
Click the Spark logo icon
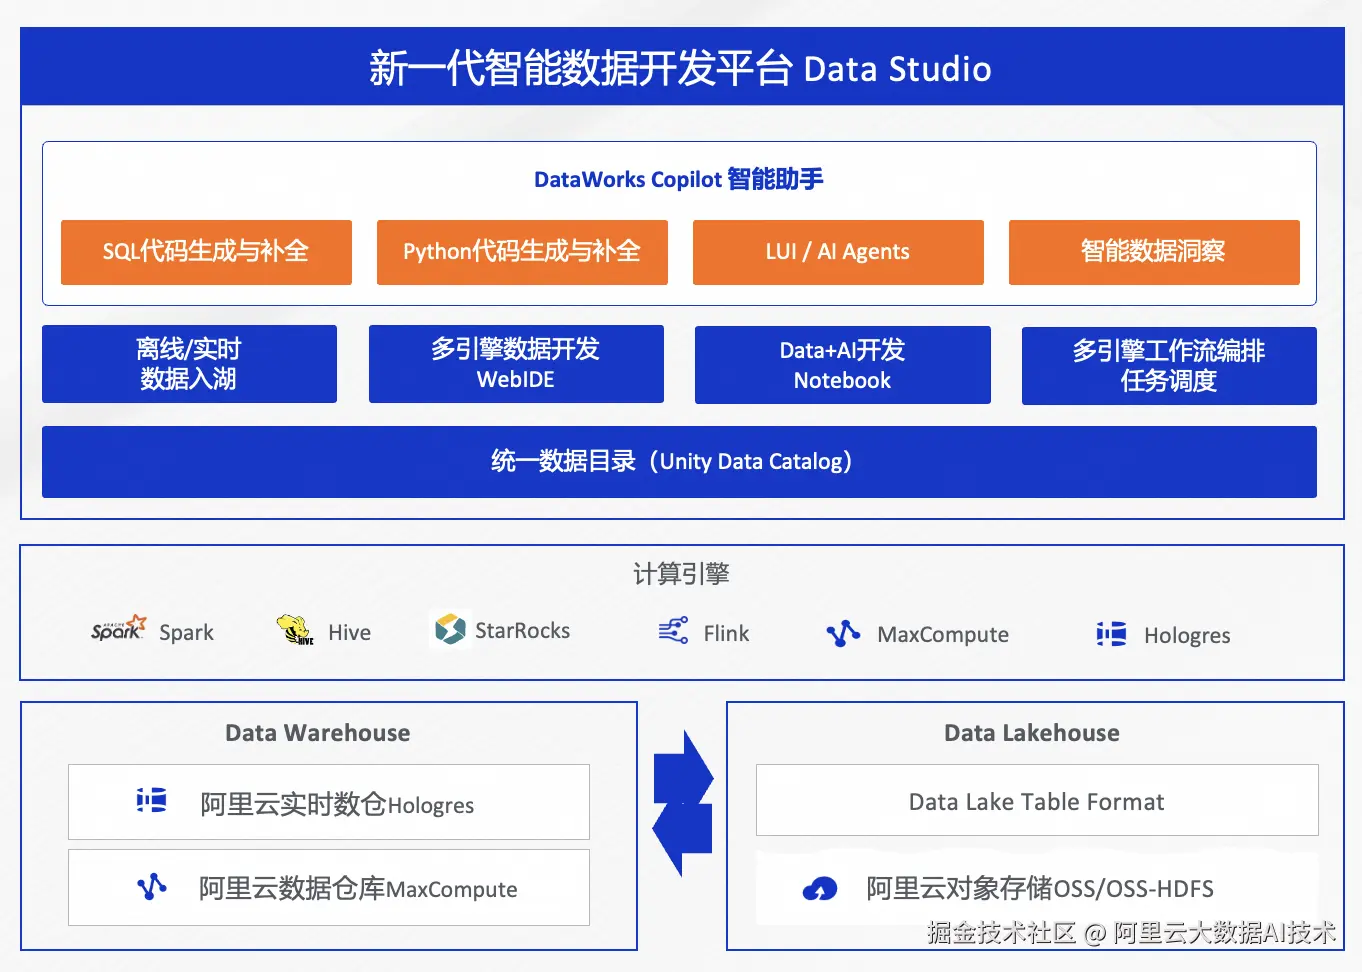119,629
